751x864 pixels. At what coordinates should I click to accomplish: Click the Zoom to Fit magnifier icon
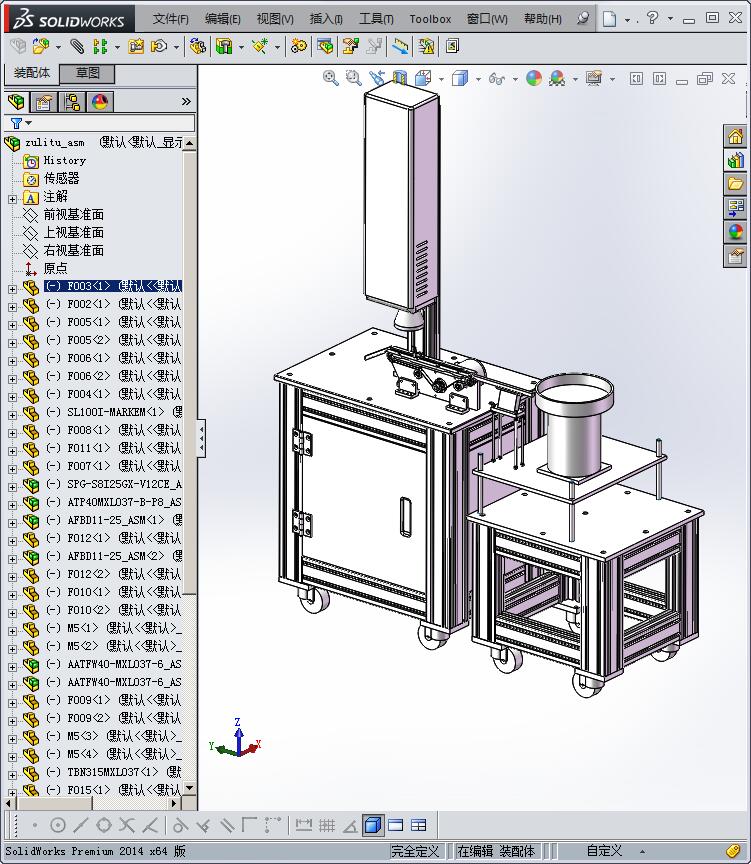pyautogui.click(x=331, y=78)
